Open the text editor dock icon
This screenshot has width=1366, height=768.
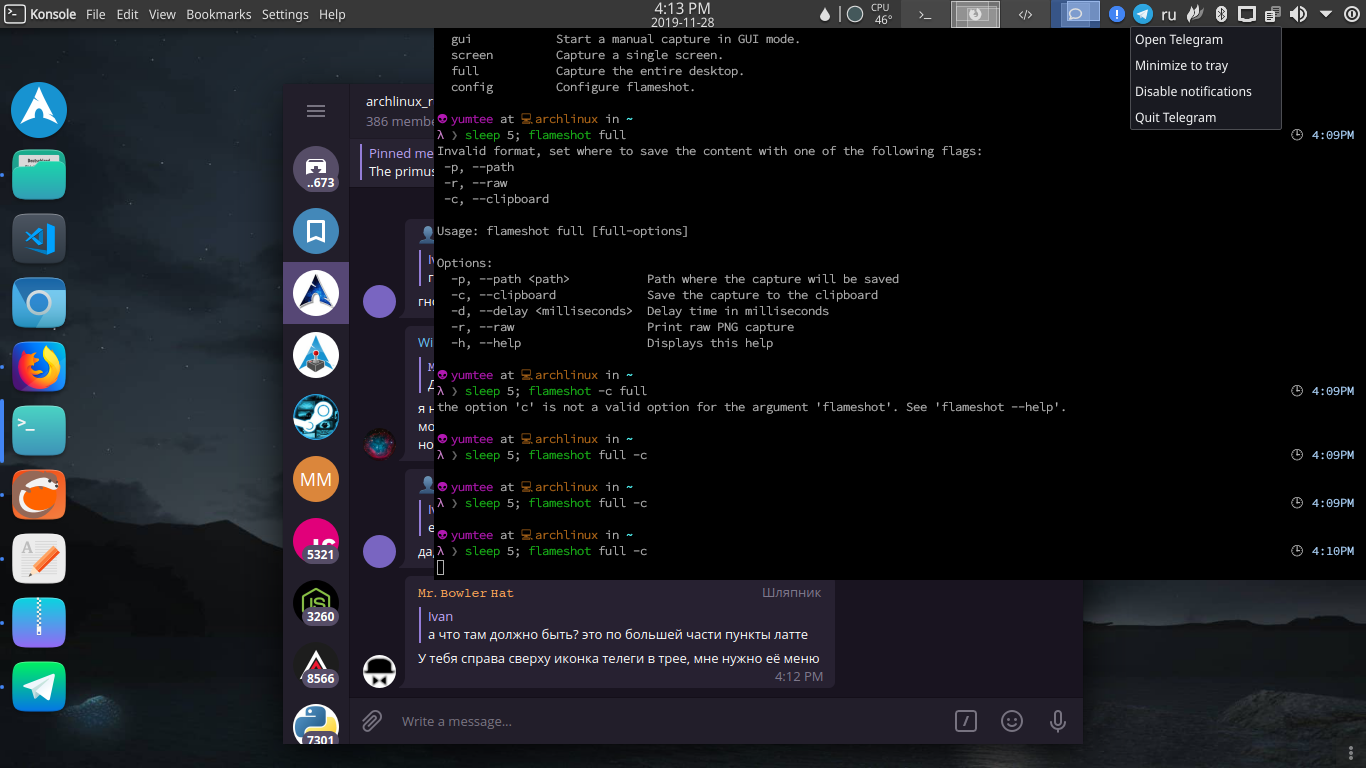pos(39,559)
